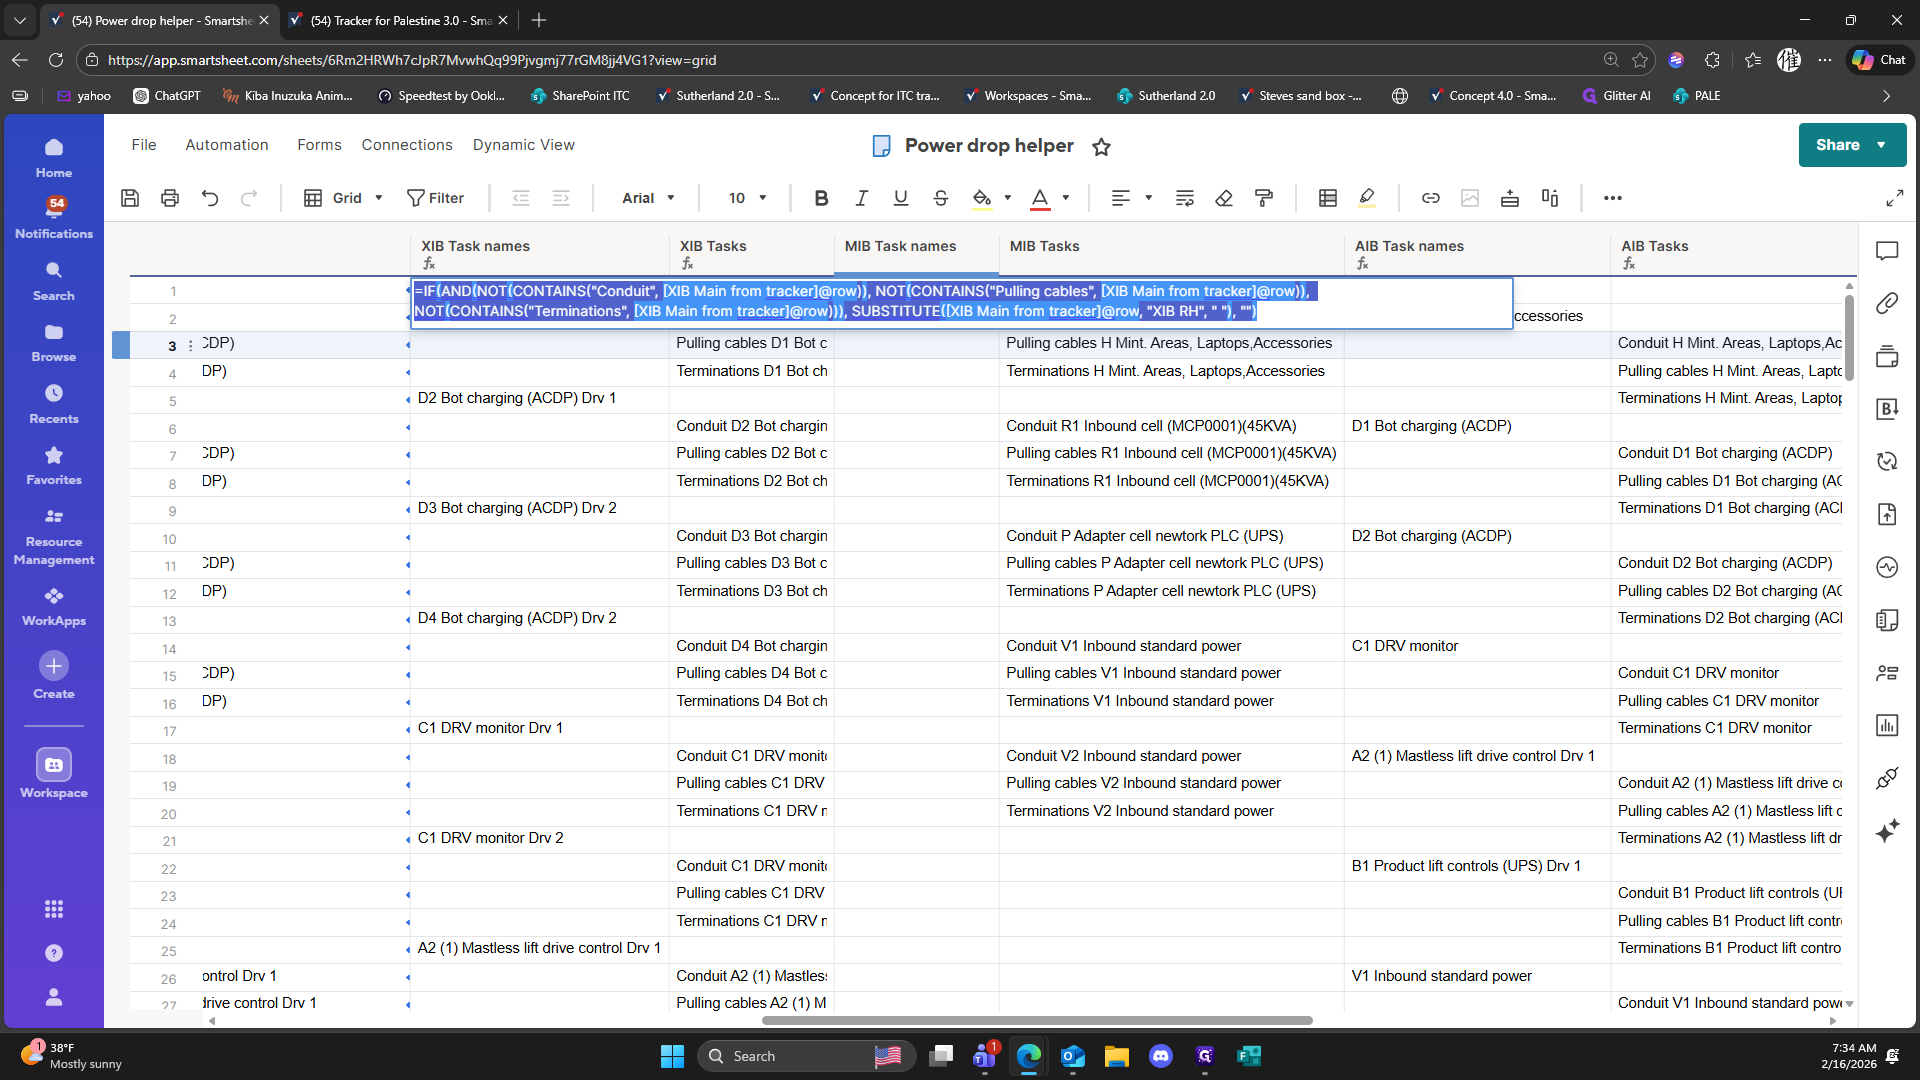The image size is (1920, 1080).
Task: Toggle Strikethrough formatting
Action: tap(940, 198)
